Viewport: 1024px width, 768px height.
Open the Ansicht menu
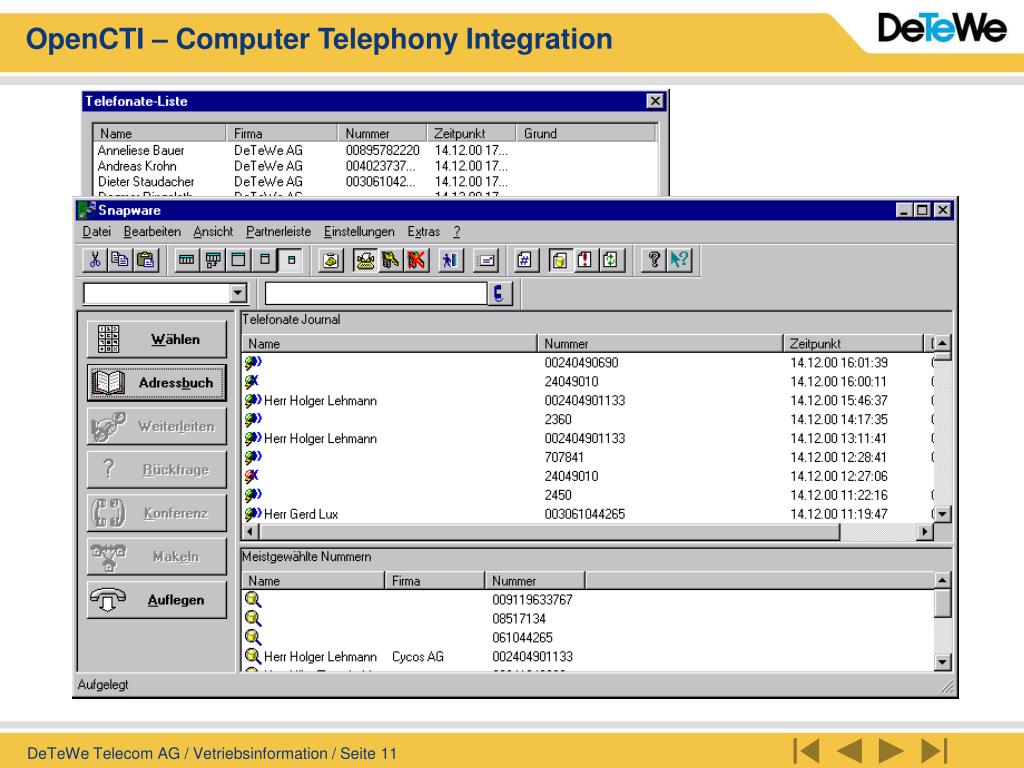point(213,232)
